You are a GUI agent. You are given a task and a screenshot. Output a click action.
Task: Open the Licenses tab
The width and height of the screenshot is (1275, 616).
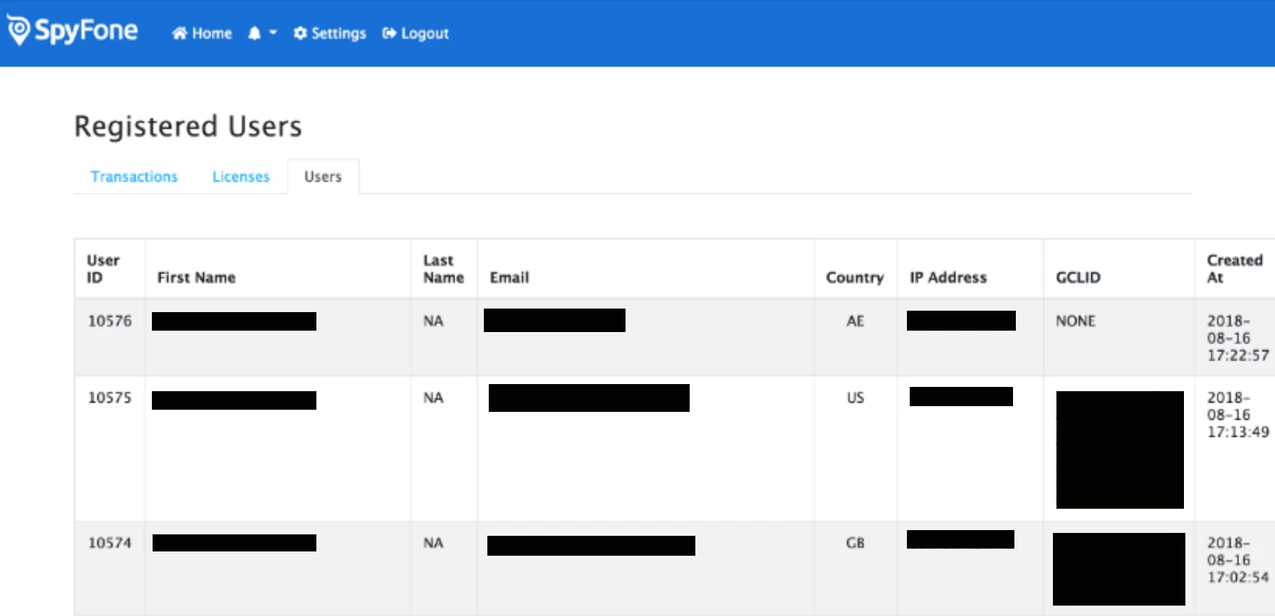click(241, 177)
